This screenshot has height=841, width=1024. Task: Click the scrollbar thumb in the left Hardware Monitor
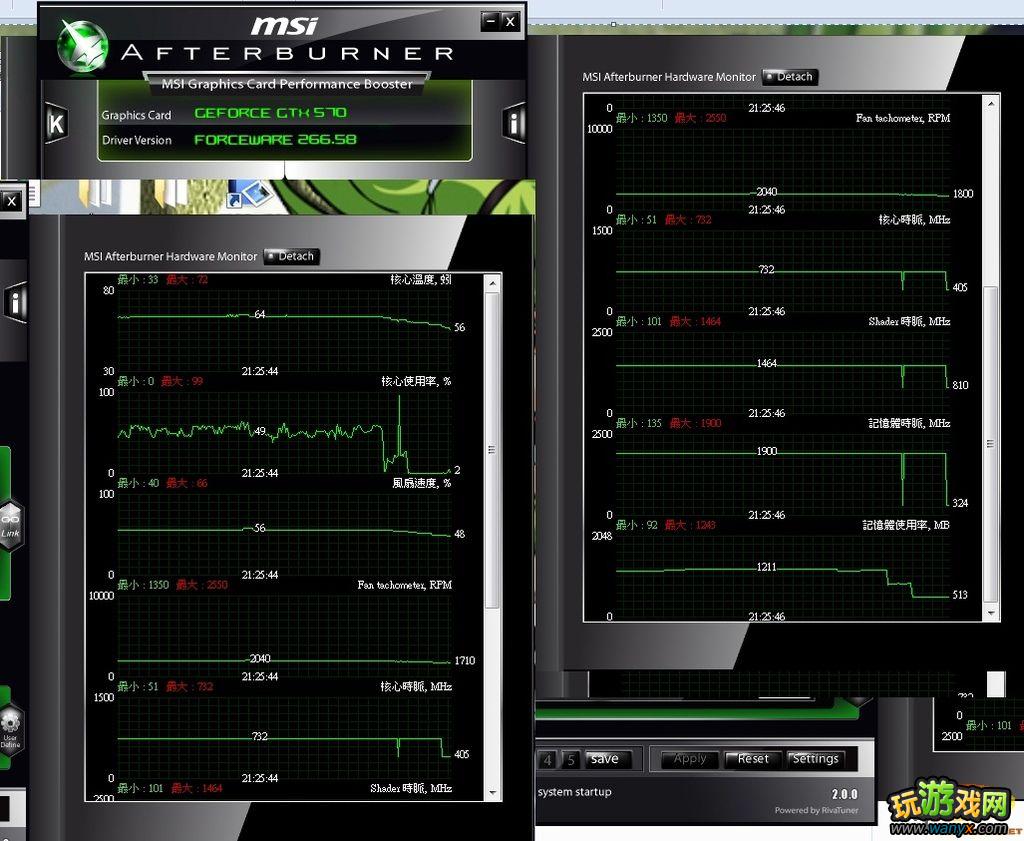coord(492,451)
